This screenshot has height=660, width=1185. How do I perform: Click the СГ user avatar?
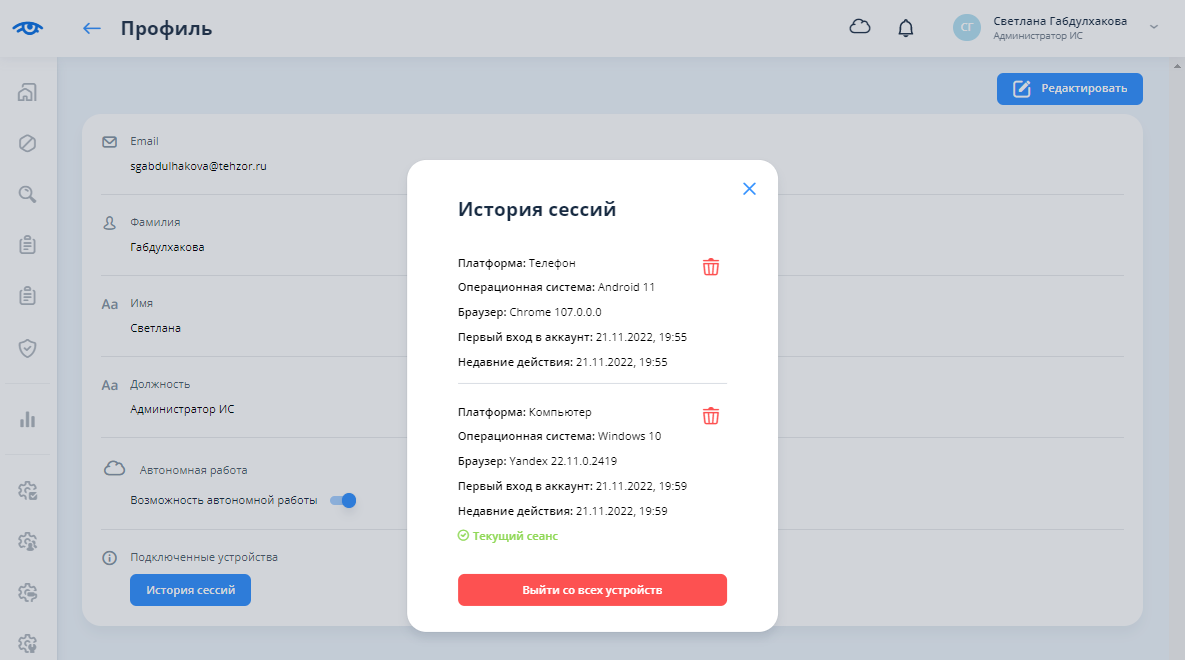click(967, 28)
